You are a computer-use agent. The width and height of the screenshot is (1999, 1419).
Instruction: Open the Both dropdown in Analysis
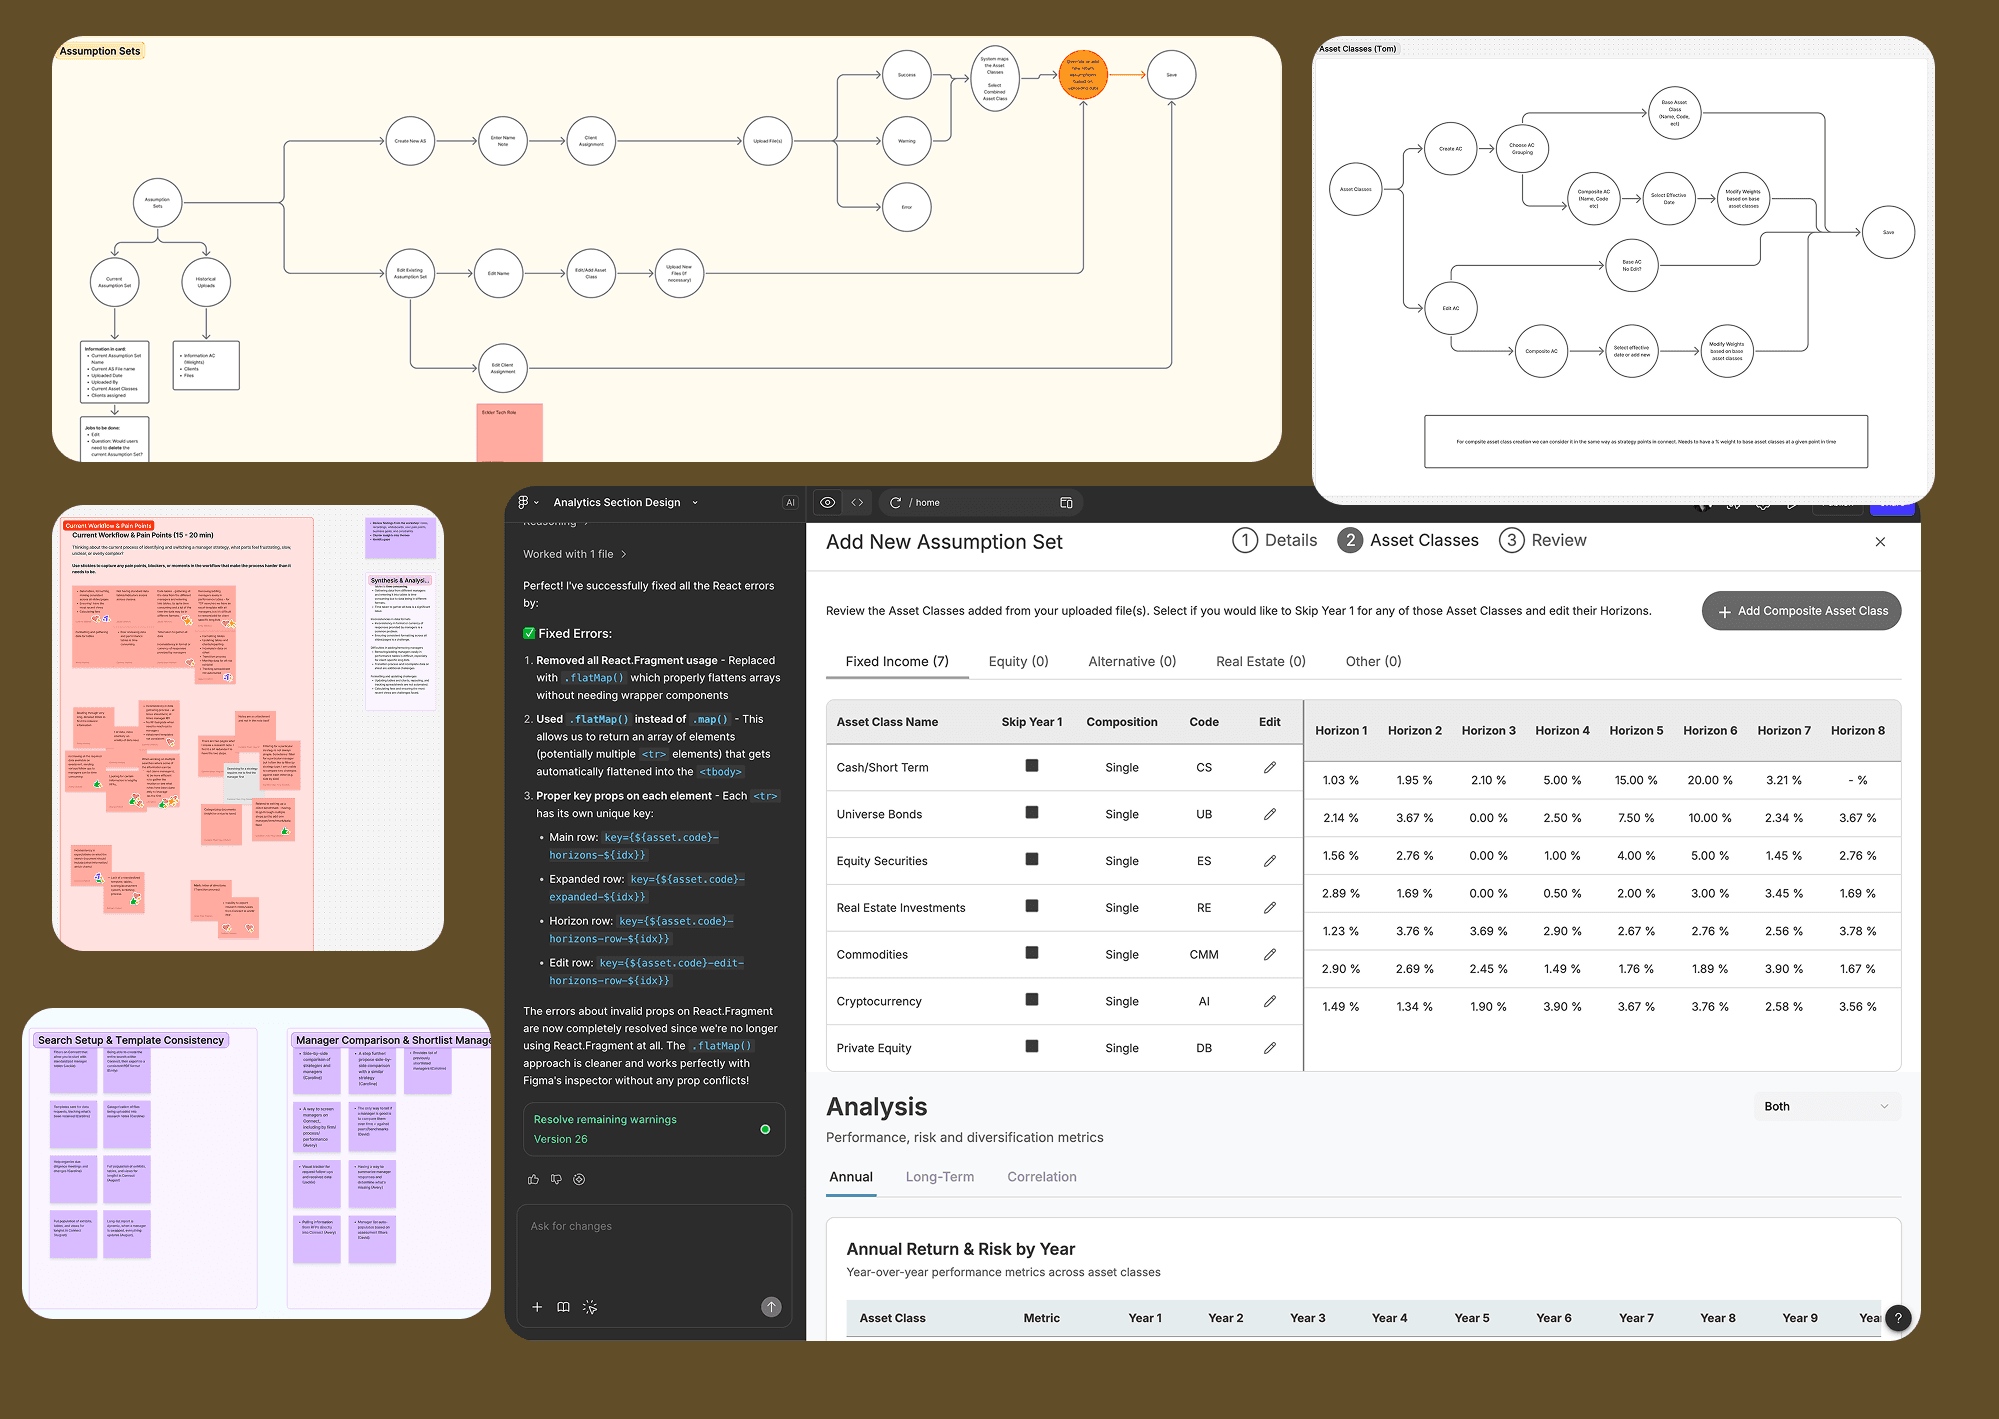click(1826, 1106)
